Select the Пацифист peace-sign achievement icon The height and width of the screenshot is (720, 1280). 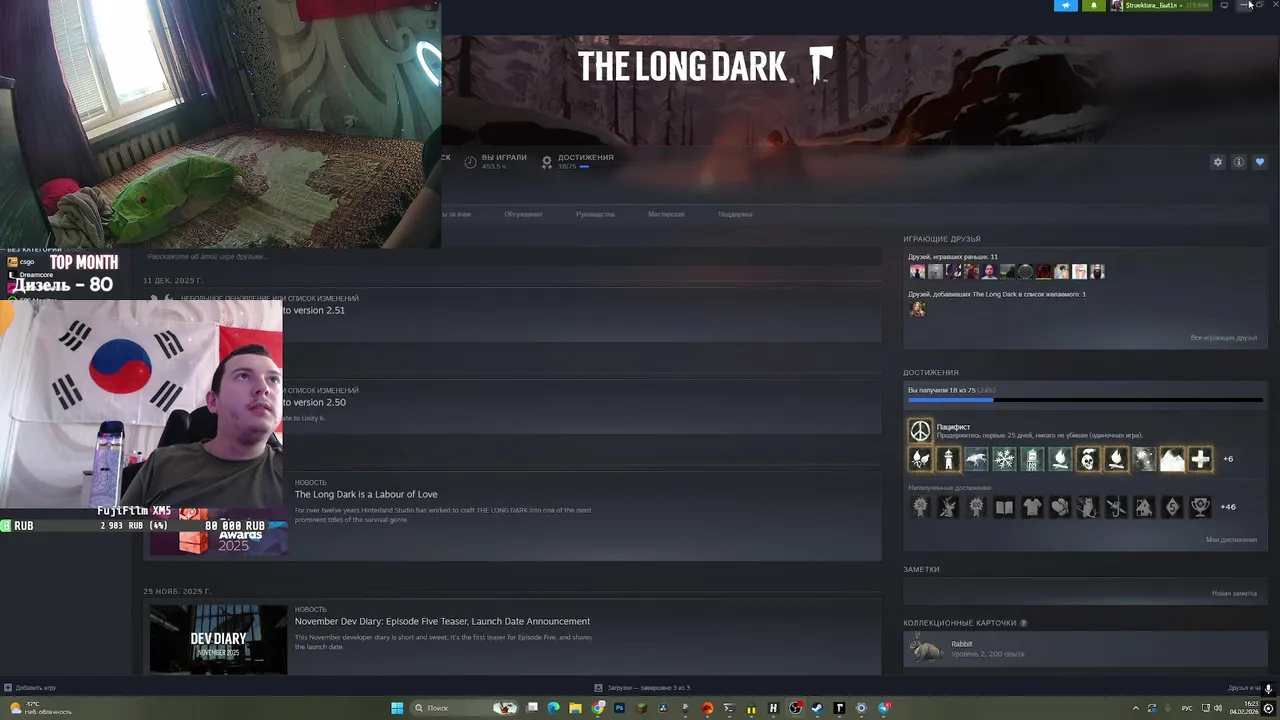click(x=920, y=431)
